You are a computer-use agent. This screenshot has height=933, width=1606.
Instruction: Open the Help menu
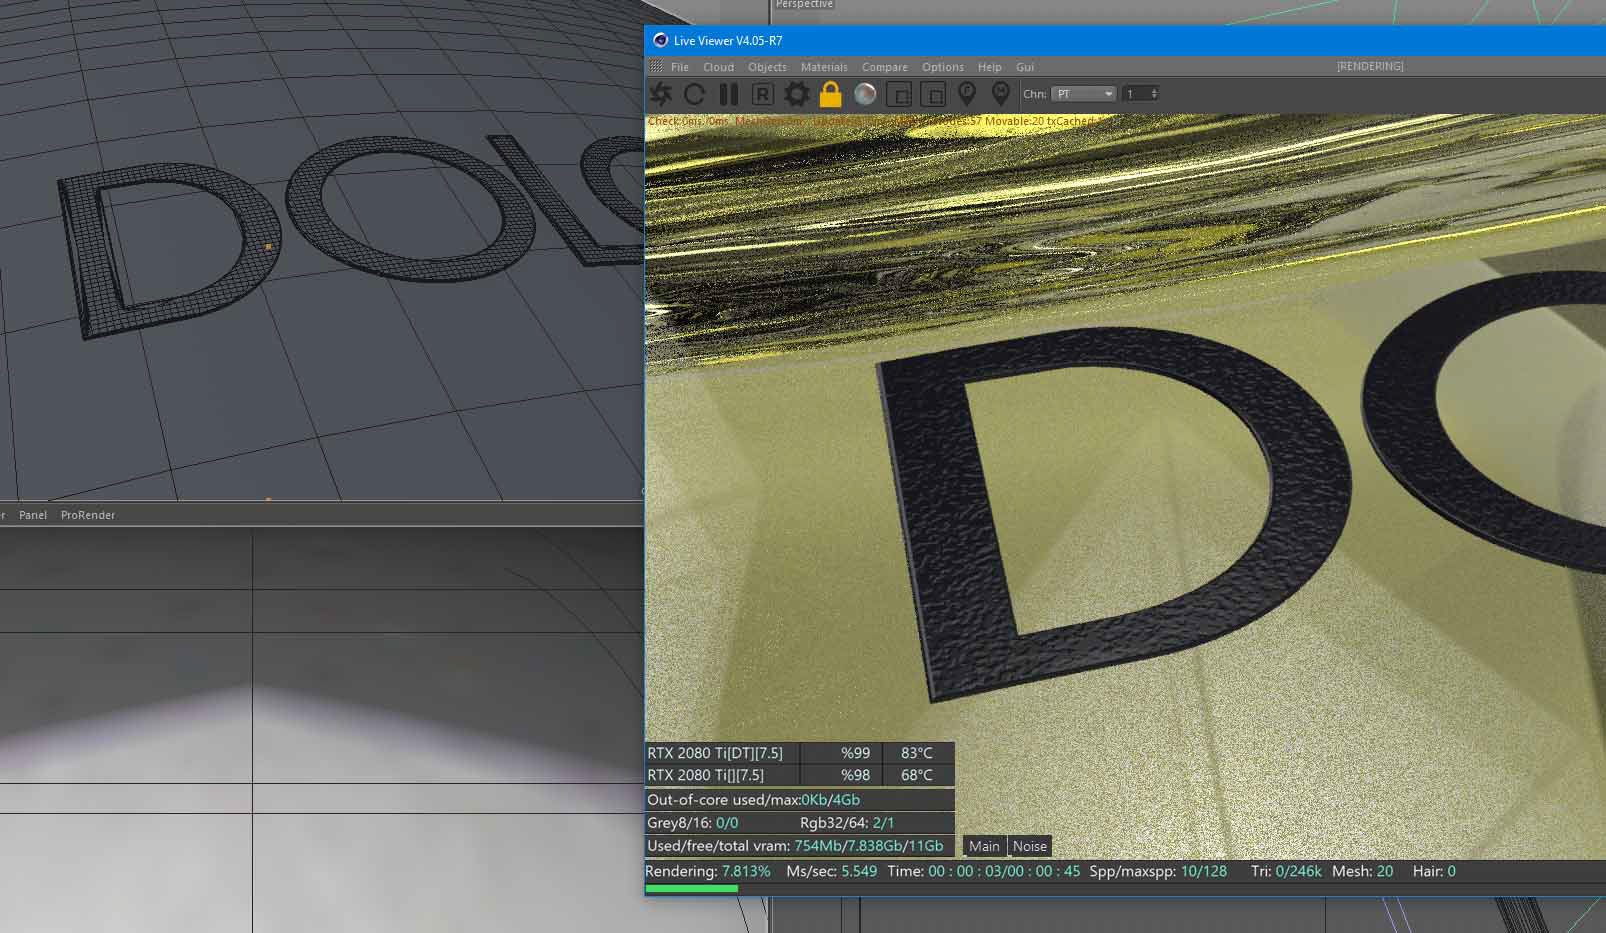(x=990, y=67)
